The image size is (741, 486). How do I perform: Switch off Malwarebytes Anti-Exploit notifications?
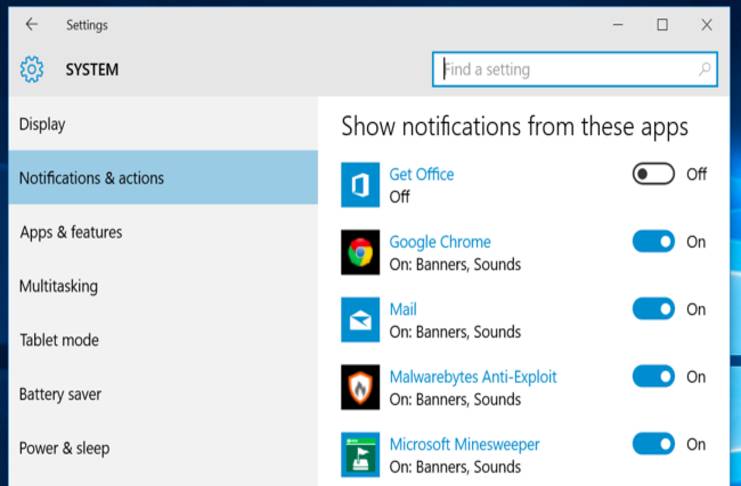(x=654, y=377)
